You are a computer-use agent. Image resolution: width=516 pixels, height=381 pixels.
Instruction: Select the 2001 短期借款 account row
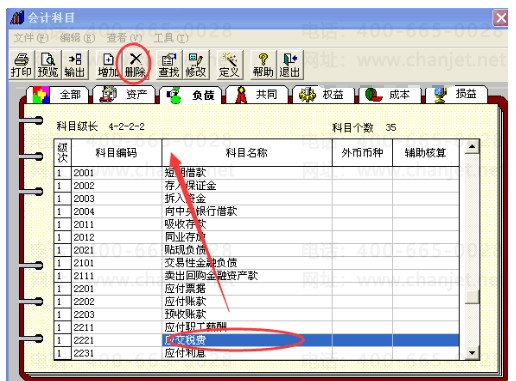pos(257,173)
